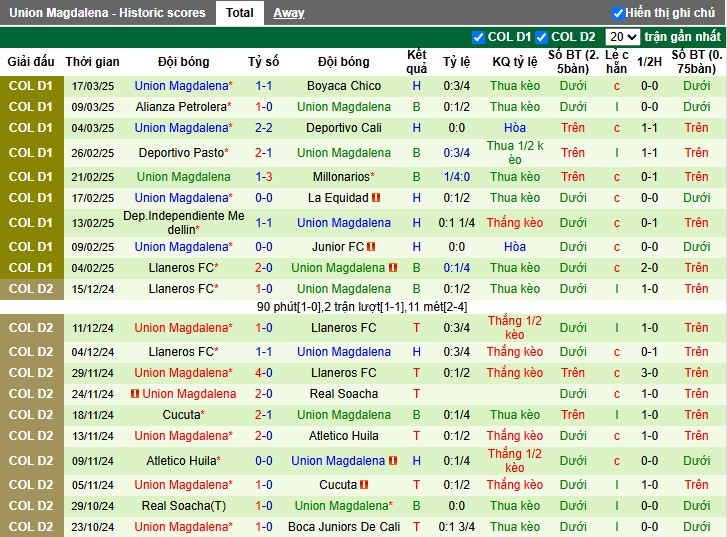Open Real Soacha(T) team on 29/10/24
This screenshot has width=727, height=537.
(x=184, y=506)
